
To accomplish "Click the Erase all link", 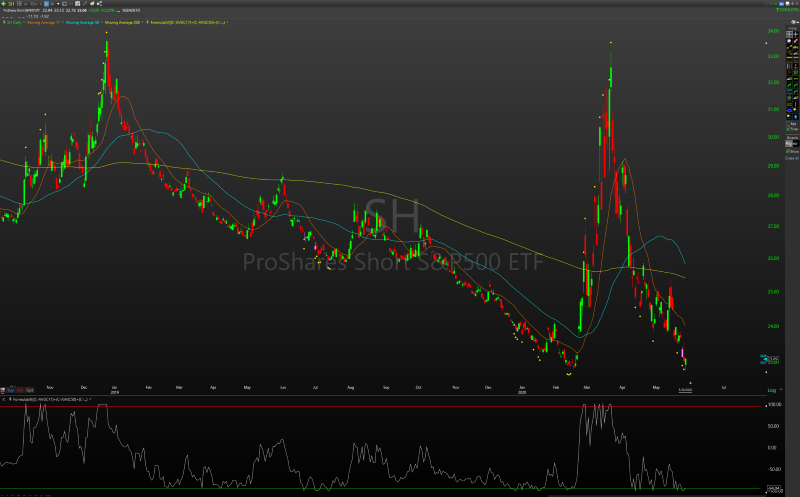I will coord(792,158).
